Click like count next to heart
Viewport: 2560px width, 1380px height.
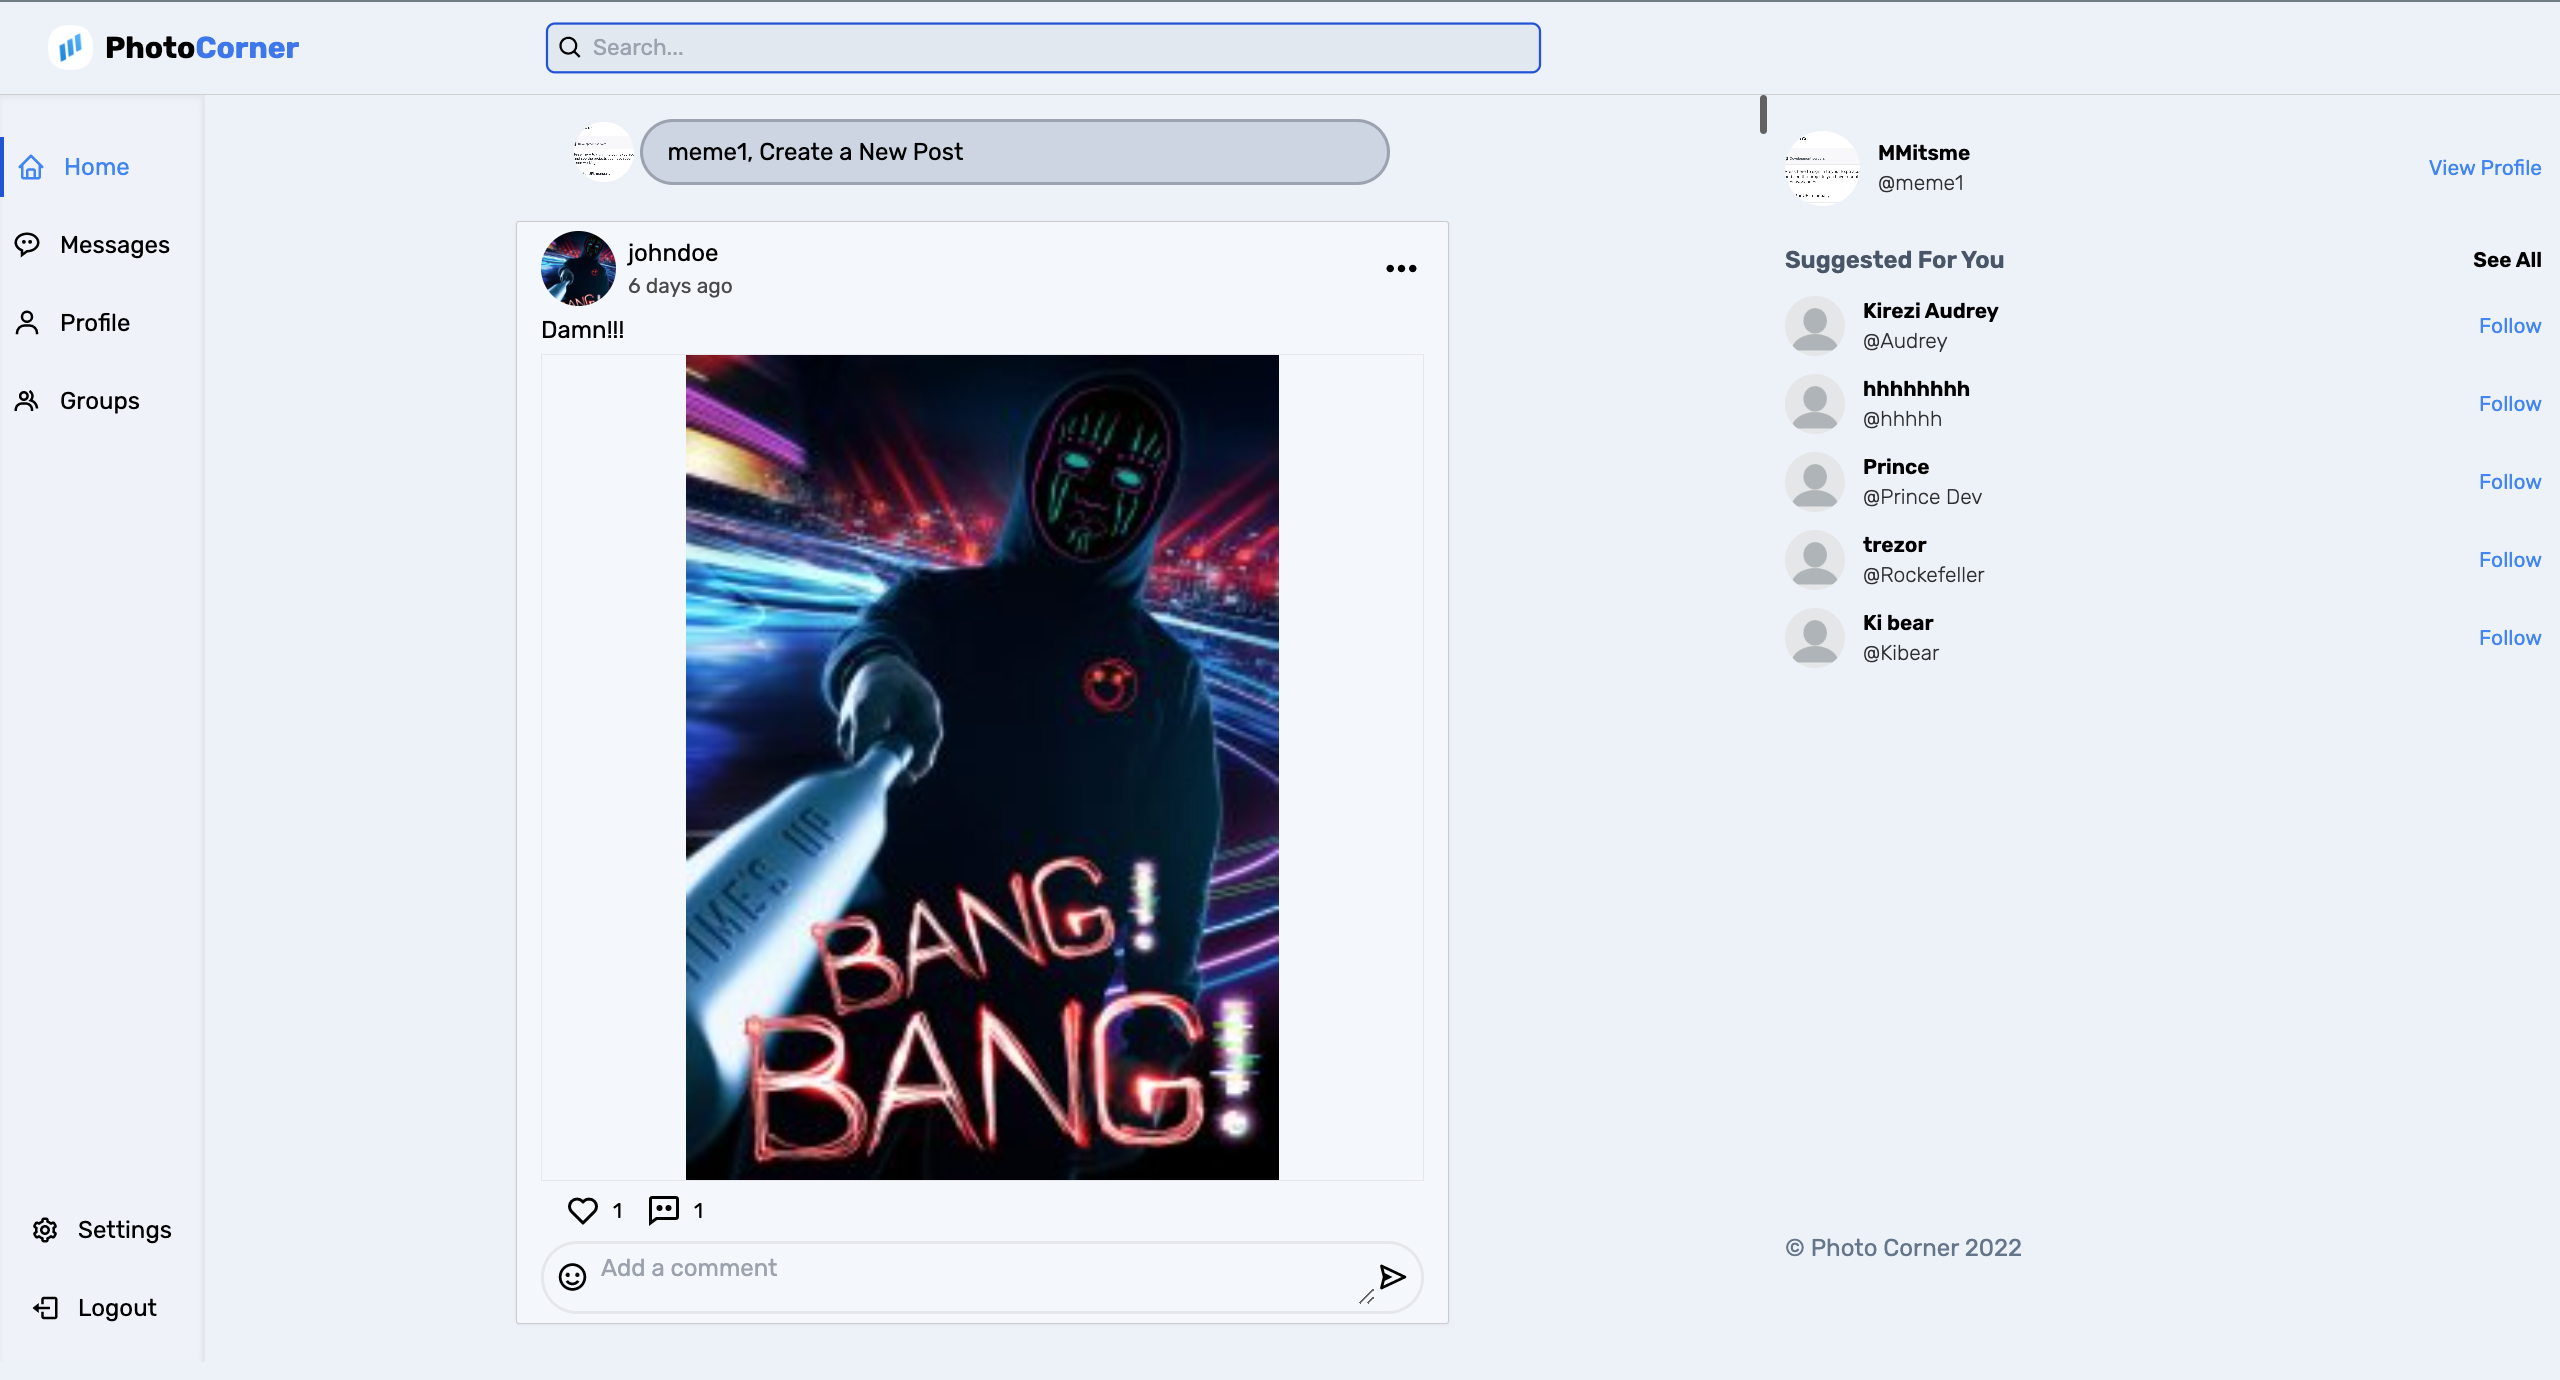pos(617,1211)
